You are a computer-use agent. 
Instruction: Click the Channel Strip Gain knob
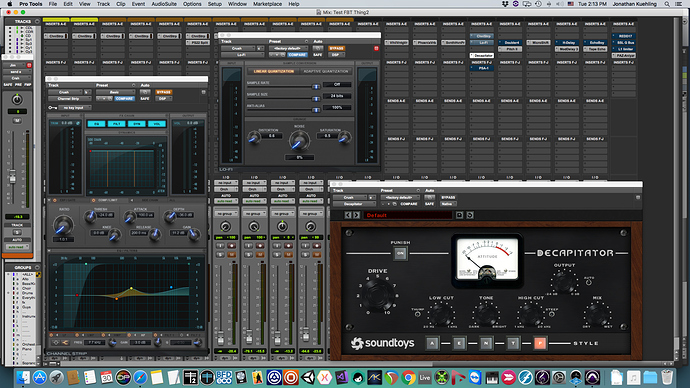coord(194,235)
